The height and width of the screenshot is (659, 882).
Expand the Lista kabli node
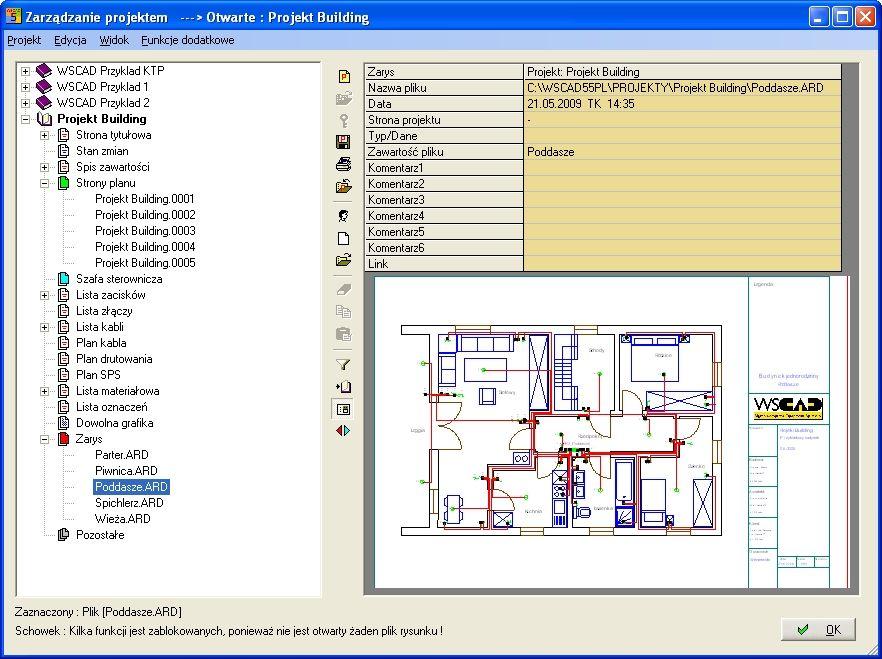tap(44, 327)
